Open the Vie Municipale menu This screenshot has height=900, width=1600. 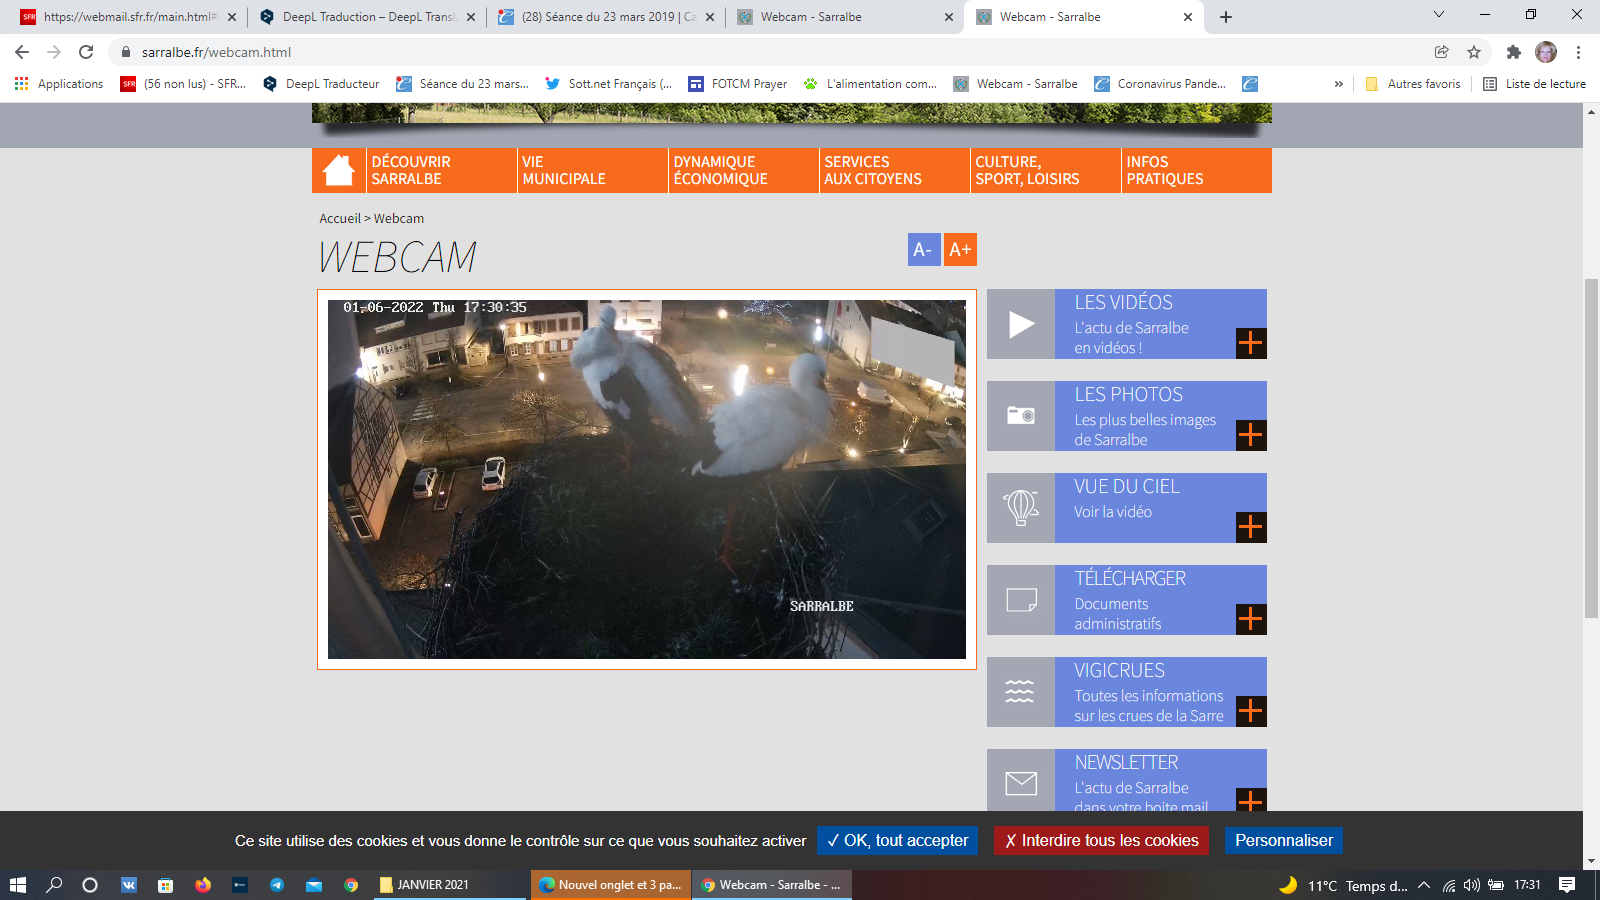click(x=563, y=170)
